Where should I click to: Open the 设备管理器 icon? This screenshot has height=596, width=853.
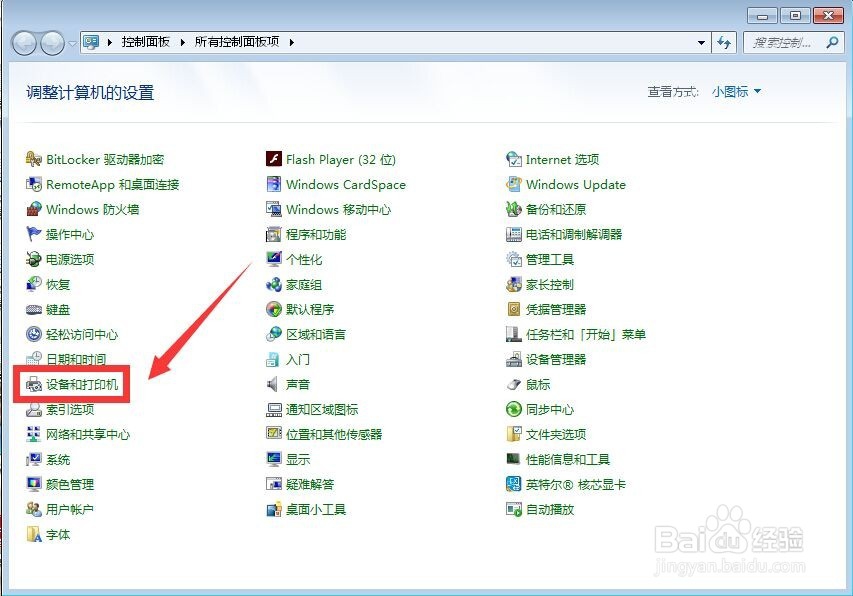tap(514, 359)
